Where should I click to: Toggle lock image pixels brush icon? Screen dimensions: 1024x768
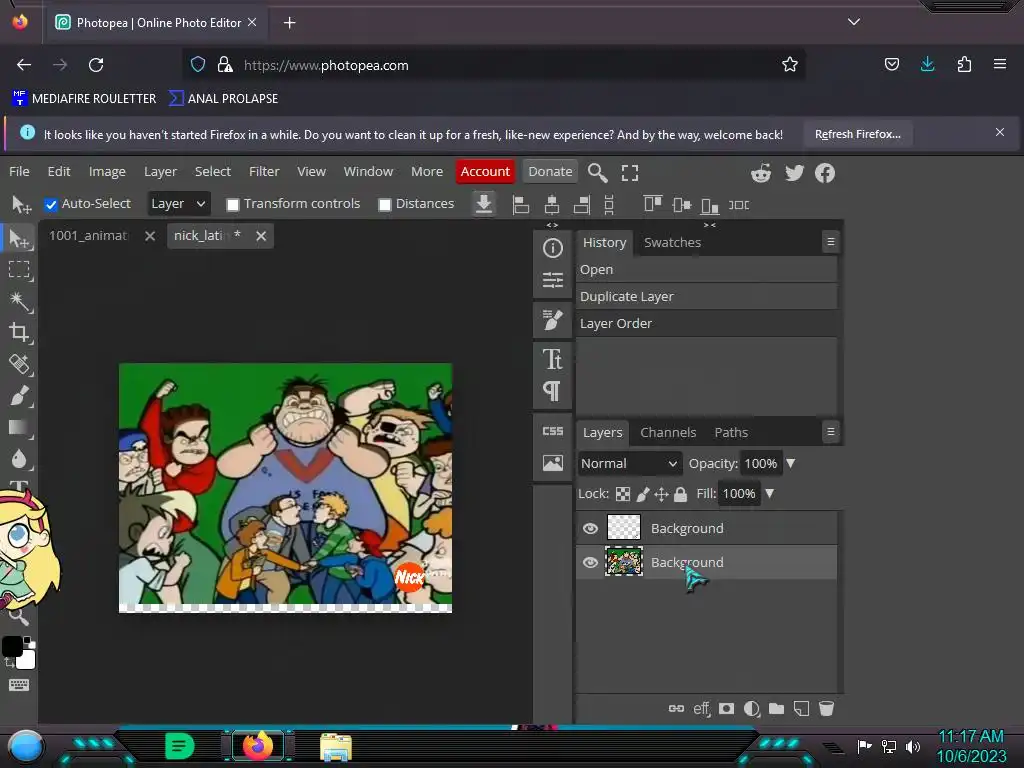[643, 494]
